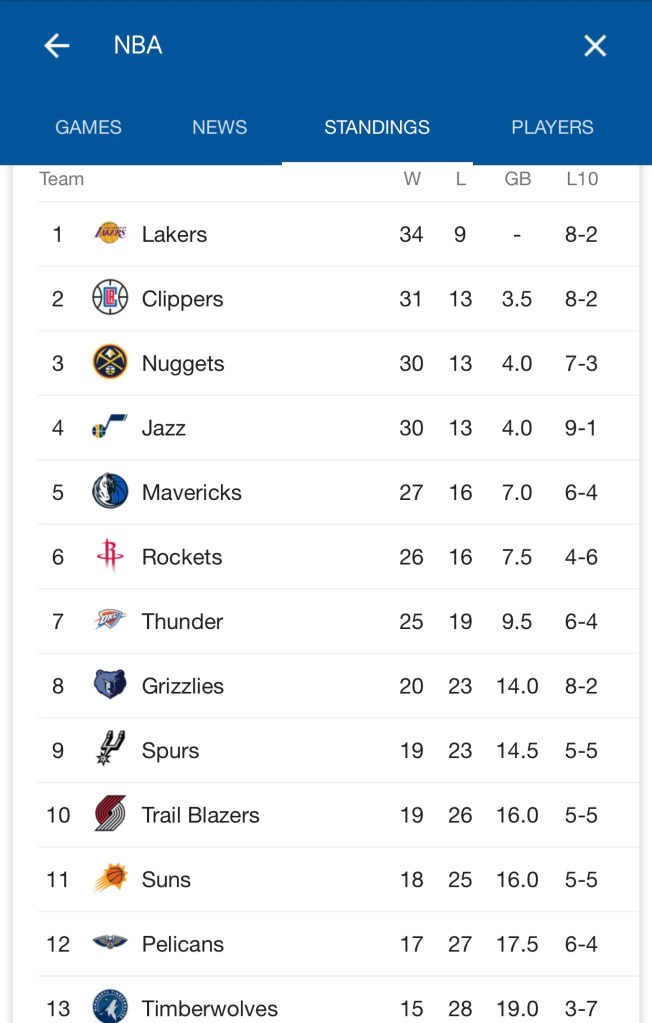
Task: Tap the Lakers team logo
Action: 110,234
